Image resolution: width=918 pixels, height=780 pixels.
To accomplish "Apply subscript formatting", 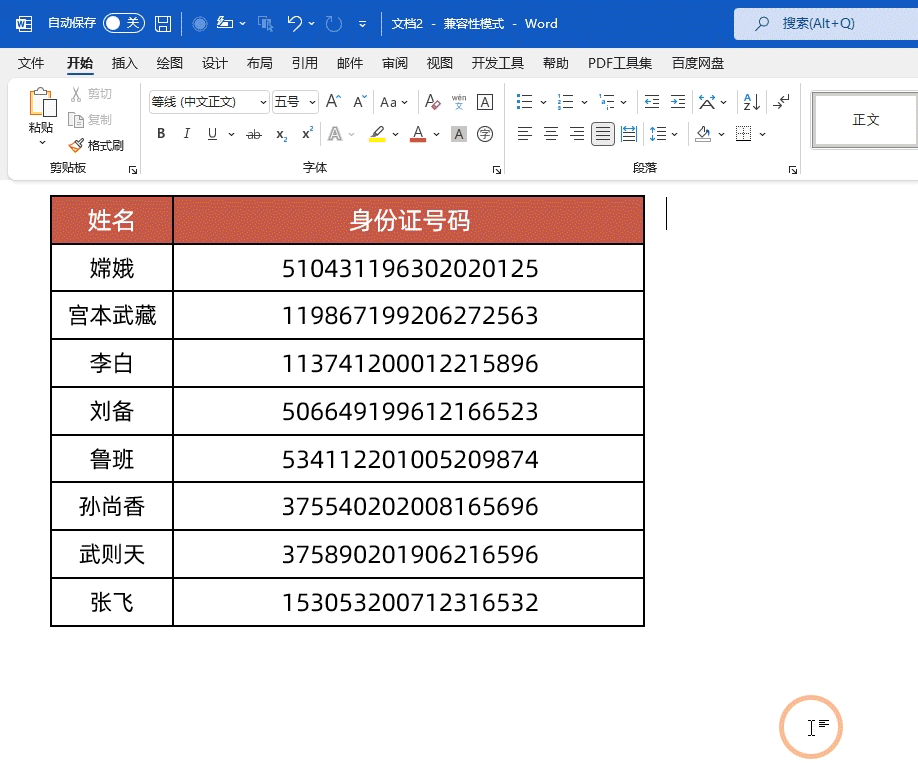I will (281, 134).
